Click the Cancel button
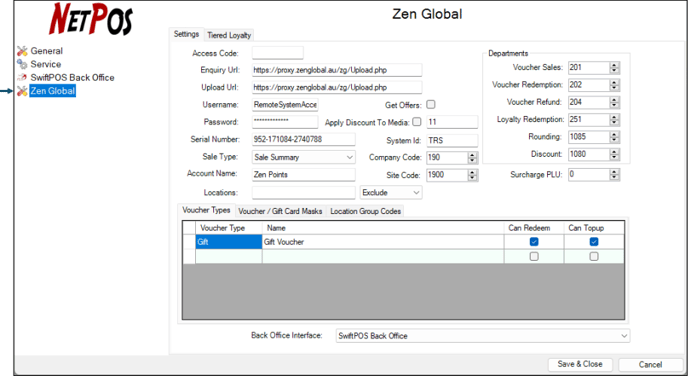688x376 pixels. [x=650, y=364]
